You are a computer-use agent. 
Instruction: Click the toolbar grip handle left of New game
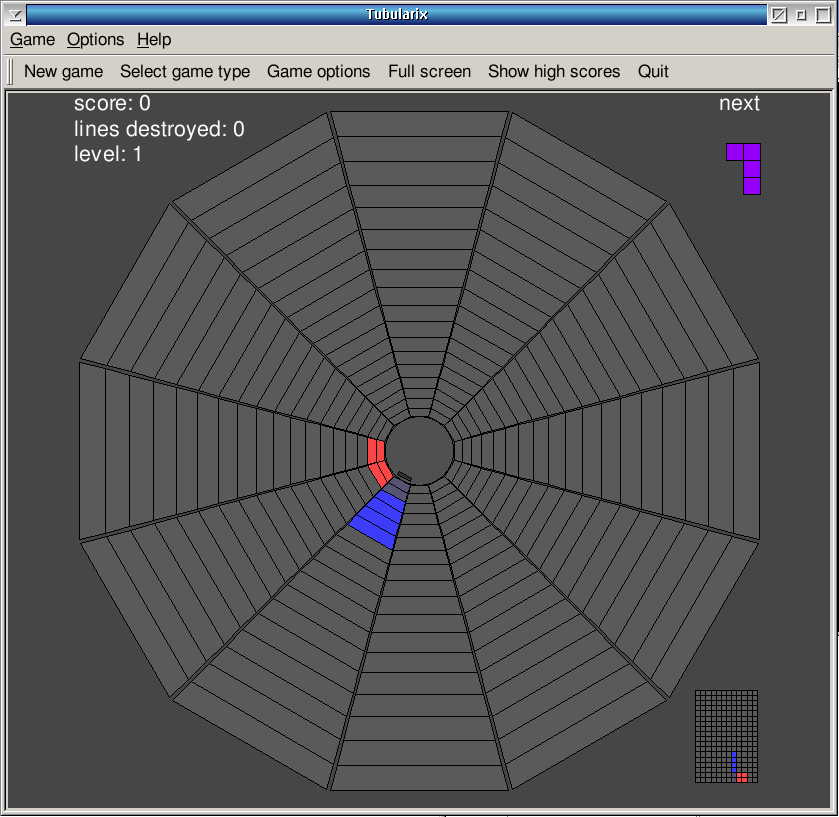click(x=10, y=72)
